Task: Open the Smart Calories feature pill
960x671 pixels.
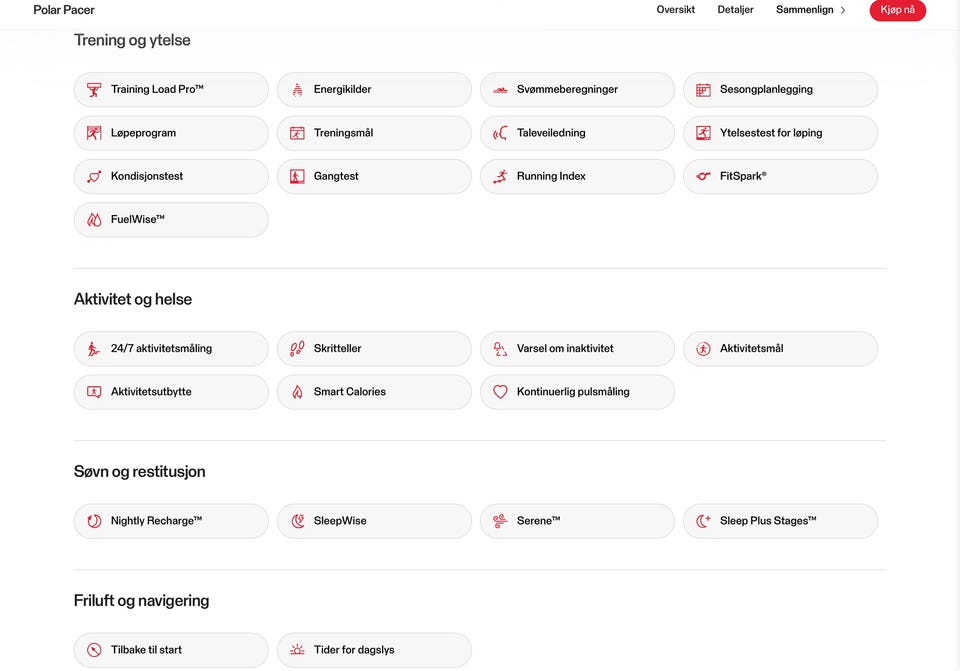Action: 374,392
